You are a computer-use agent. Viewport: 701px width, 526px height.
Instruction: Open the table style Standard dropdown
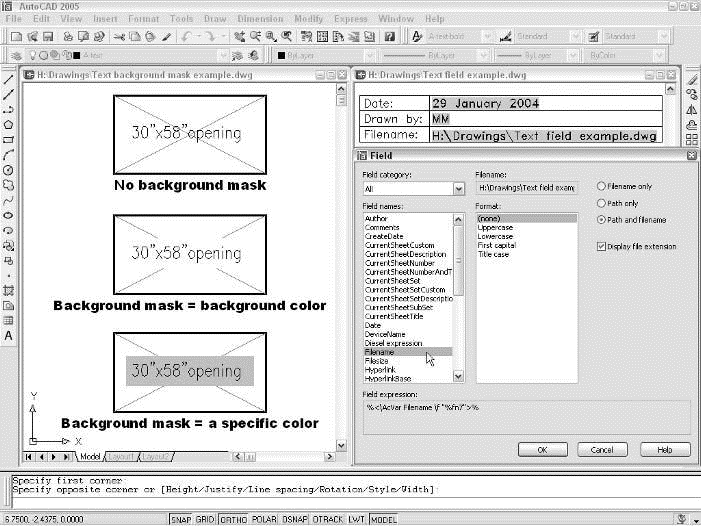click(x=663, y=37)
